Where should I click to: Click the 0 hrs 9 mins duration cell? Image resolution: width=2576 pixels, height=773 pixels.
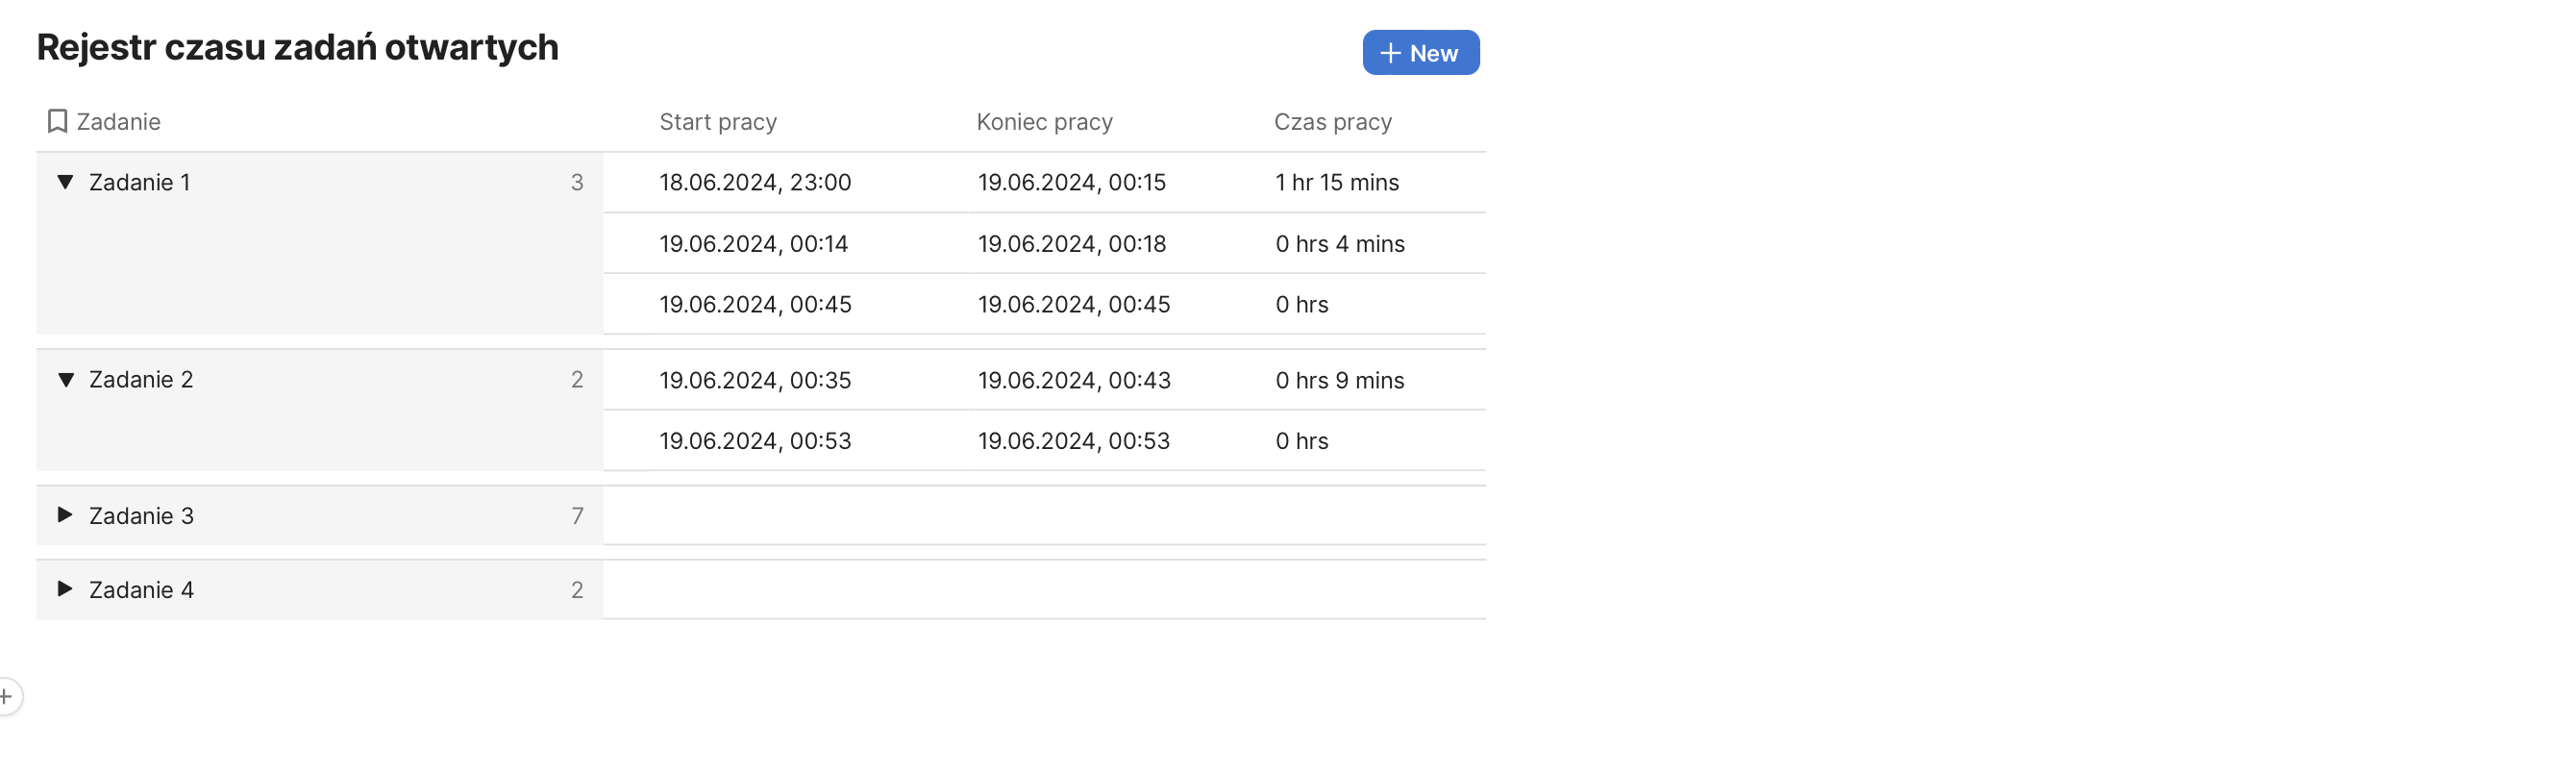pyautogui.click(x=1339, y=381)
